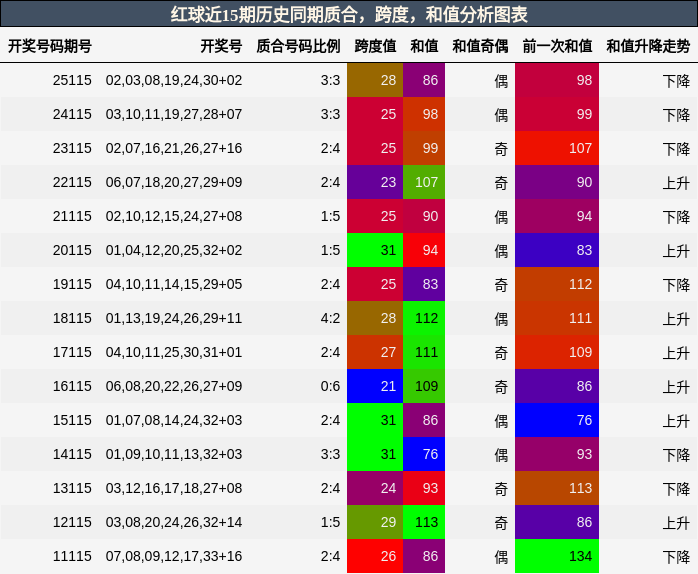Click the 0:6 ratio in row 16115

pyautogui.click(x=330, y=386)
